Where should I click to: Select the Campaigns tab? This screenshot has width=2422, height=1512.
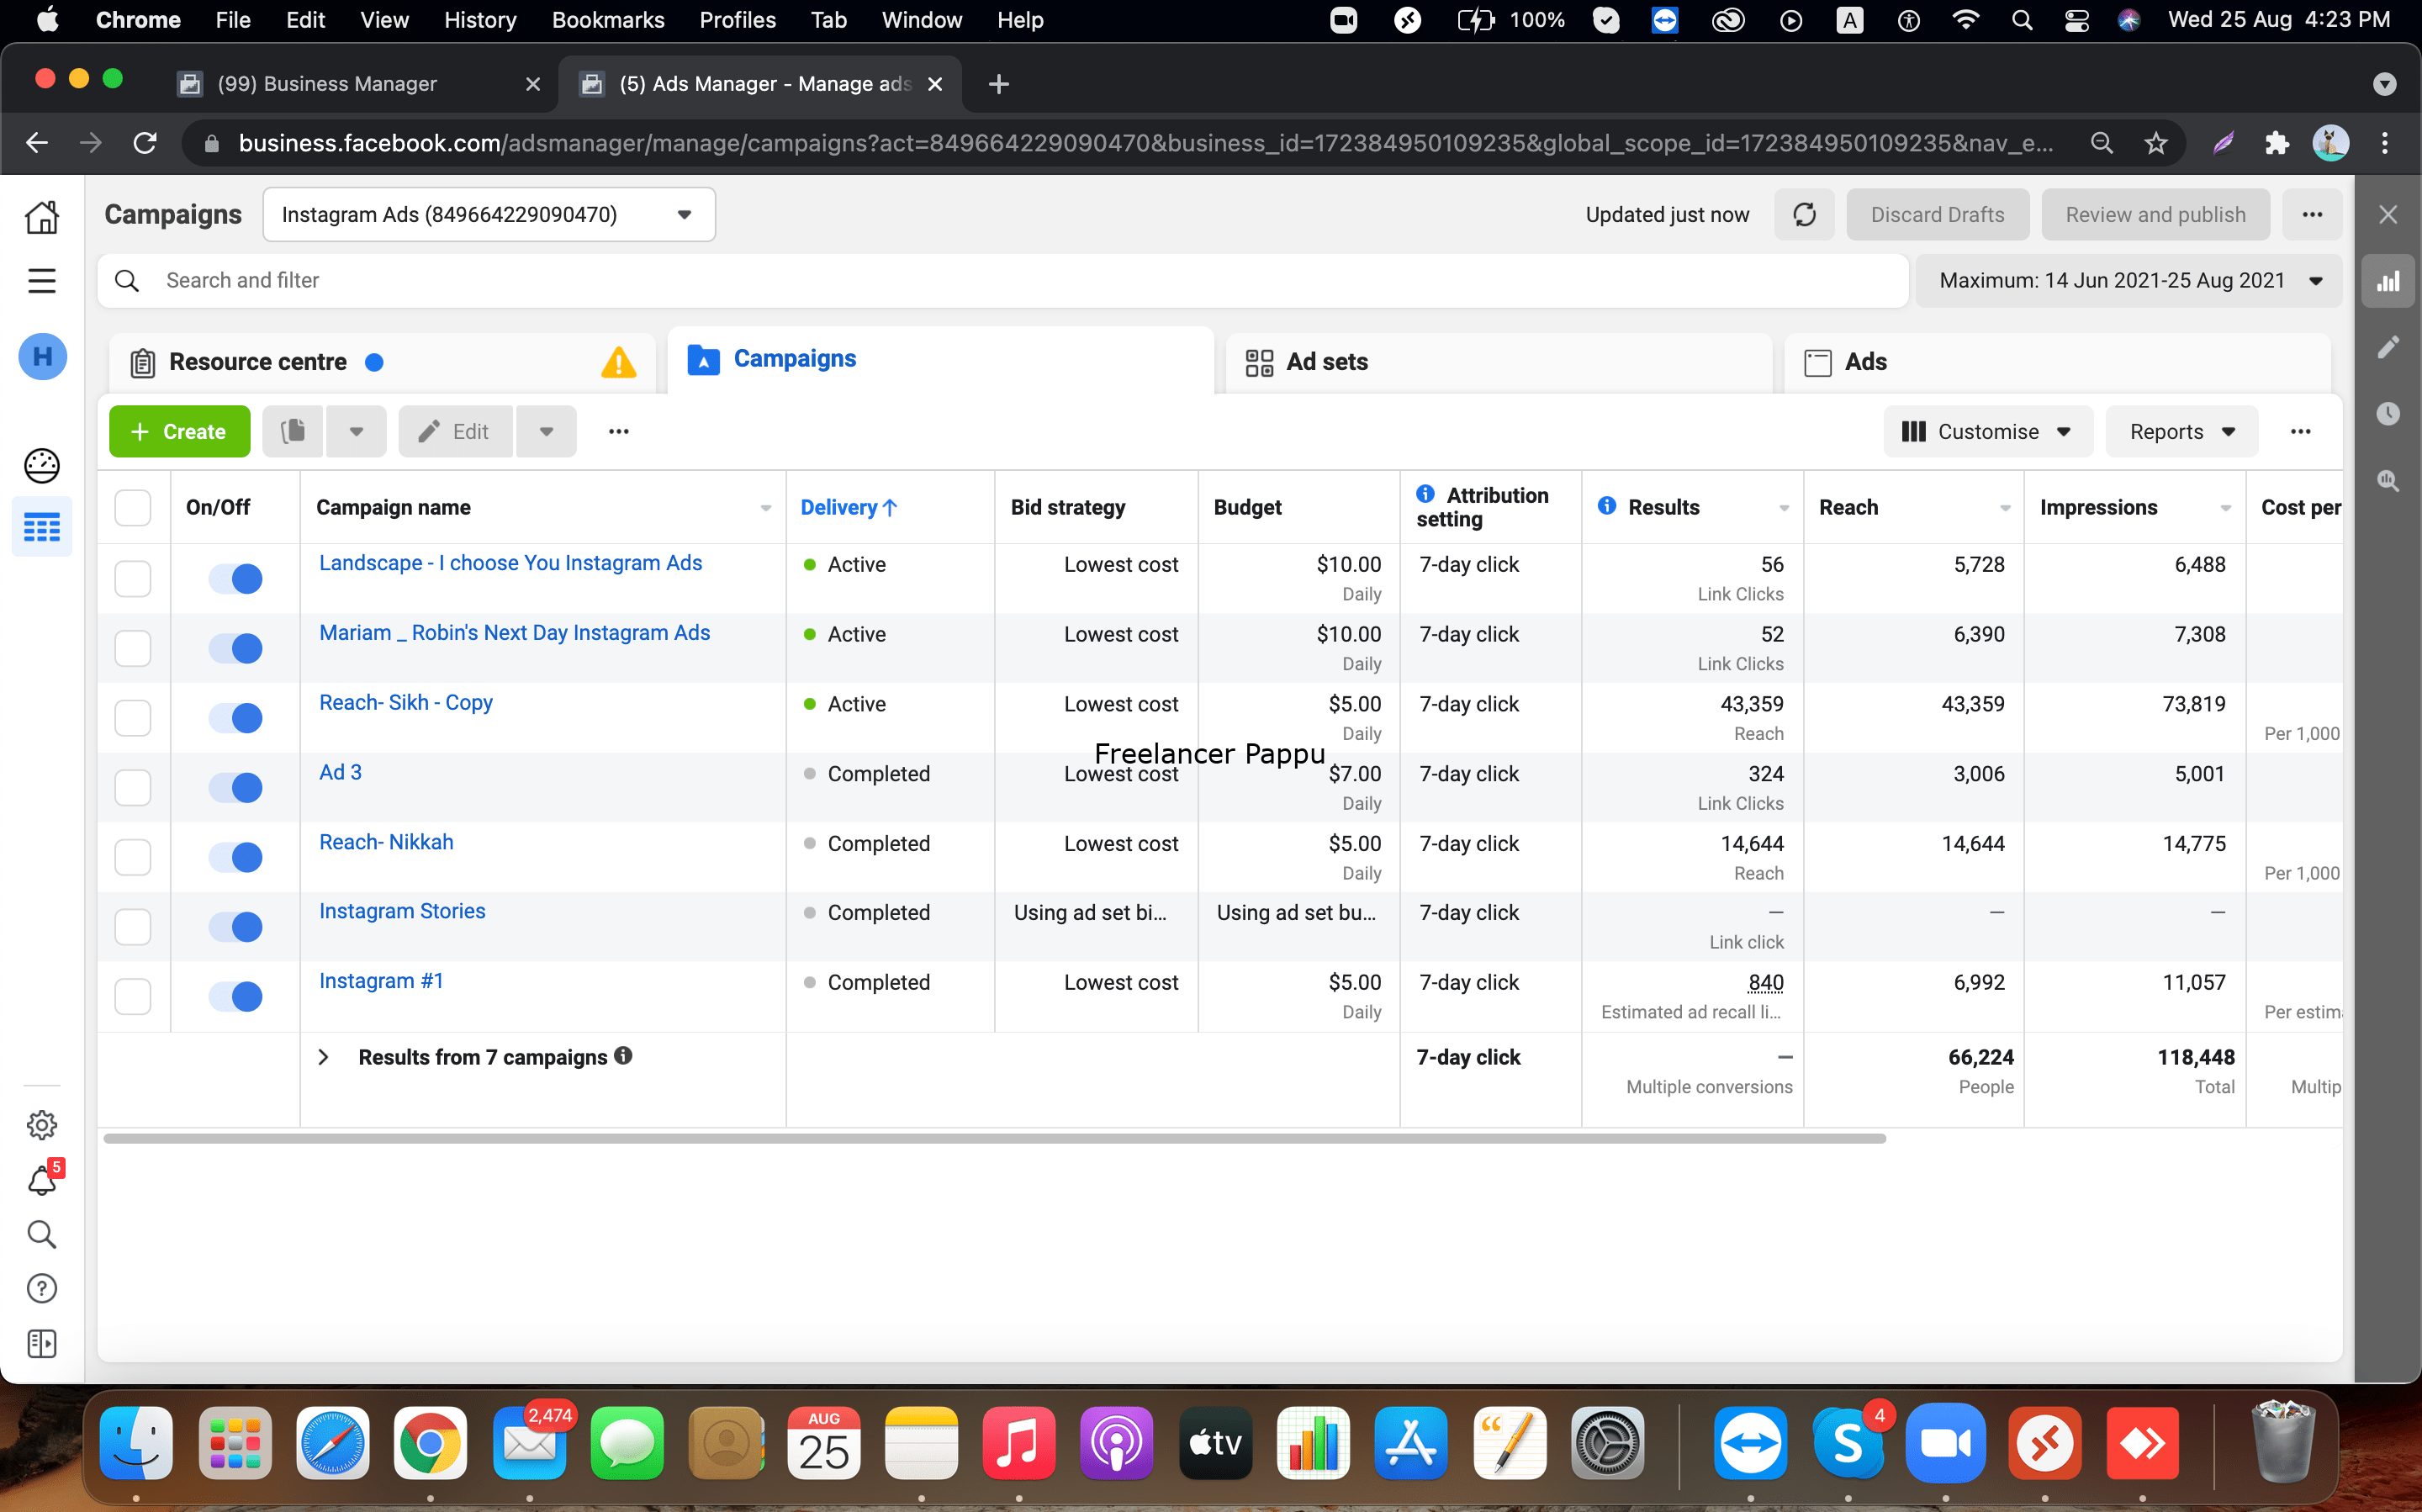click(x=940, y=360)
